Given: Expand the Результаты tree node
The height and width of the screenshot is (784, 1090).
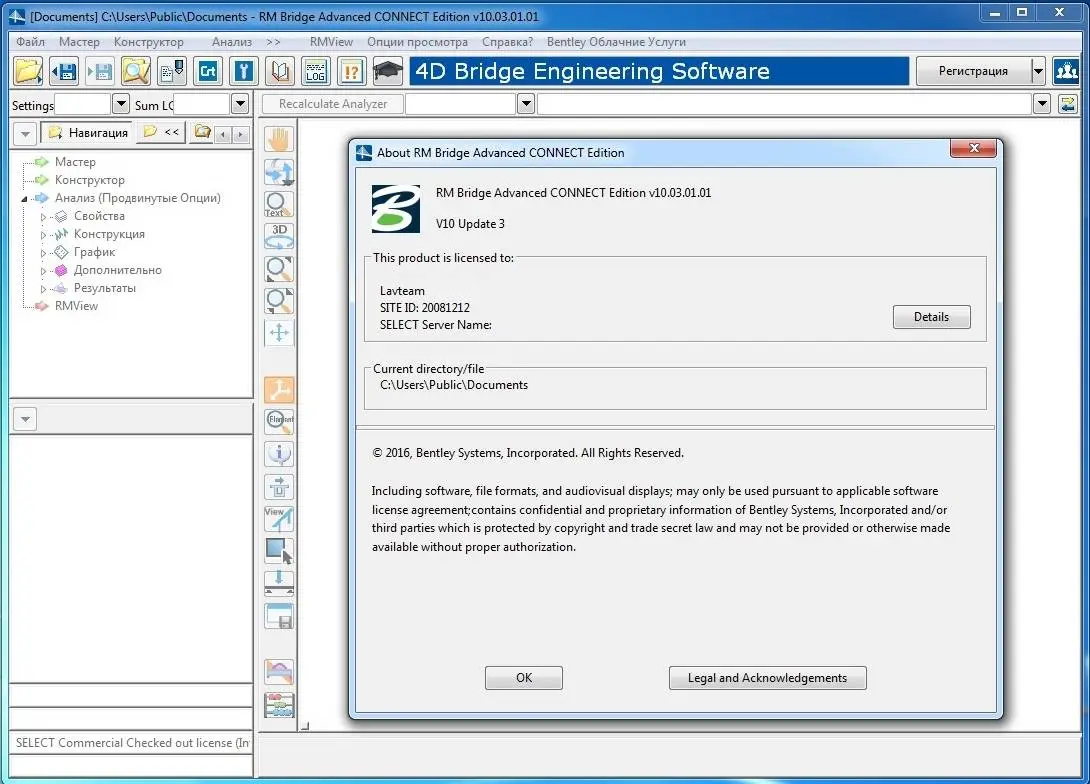Looking at the screenshot, I should pos(43,289).
